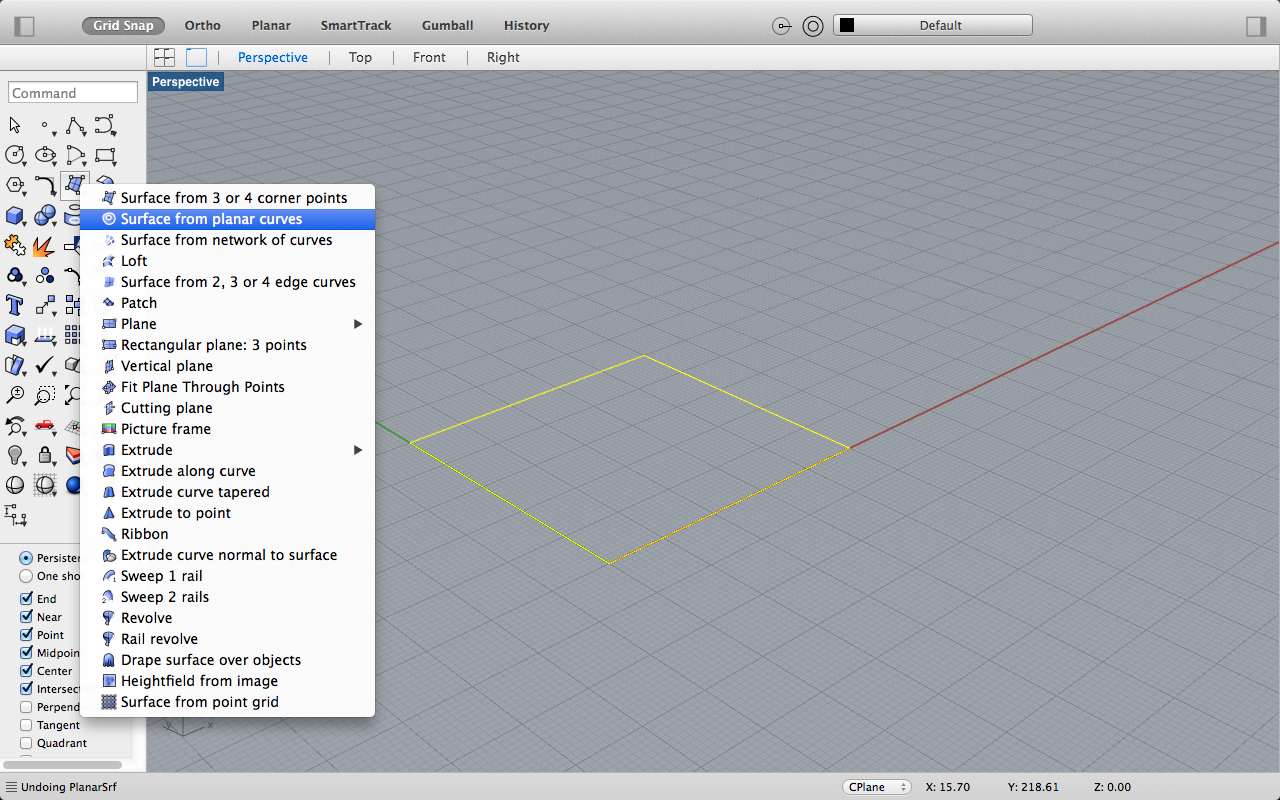Image resolution: width=1280 pixels, height=800 pixels.
Task: Choose the Fillet curves tool
Action: (45, 185)
